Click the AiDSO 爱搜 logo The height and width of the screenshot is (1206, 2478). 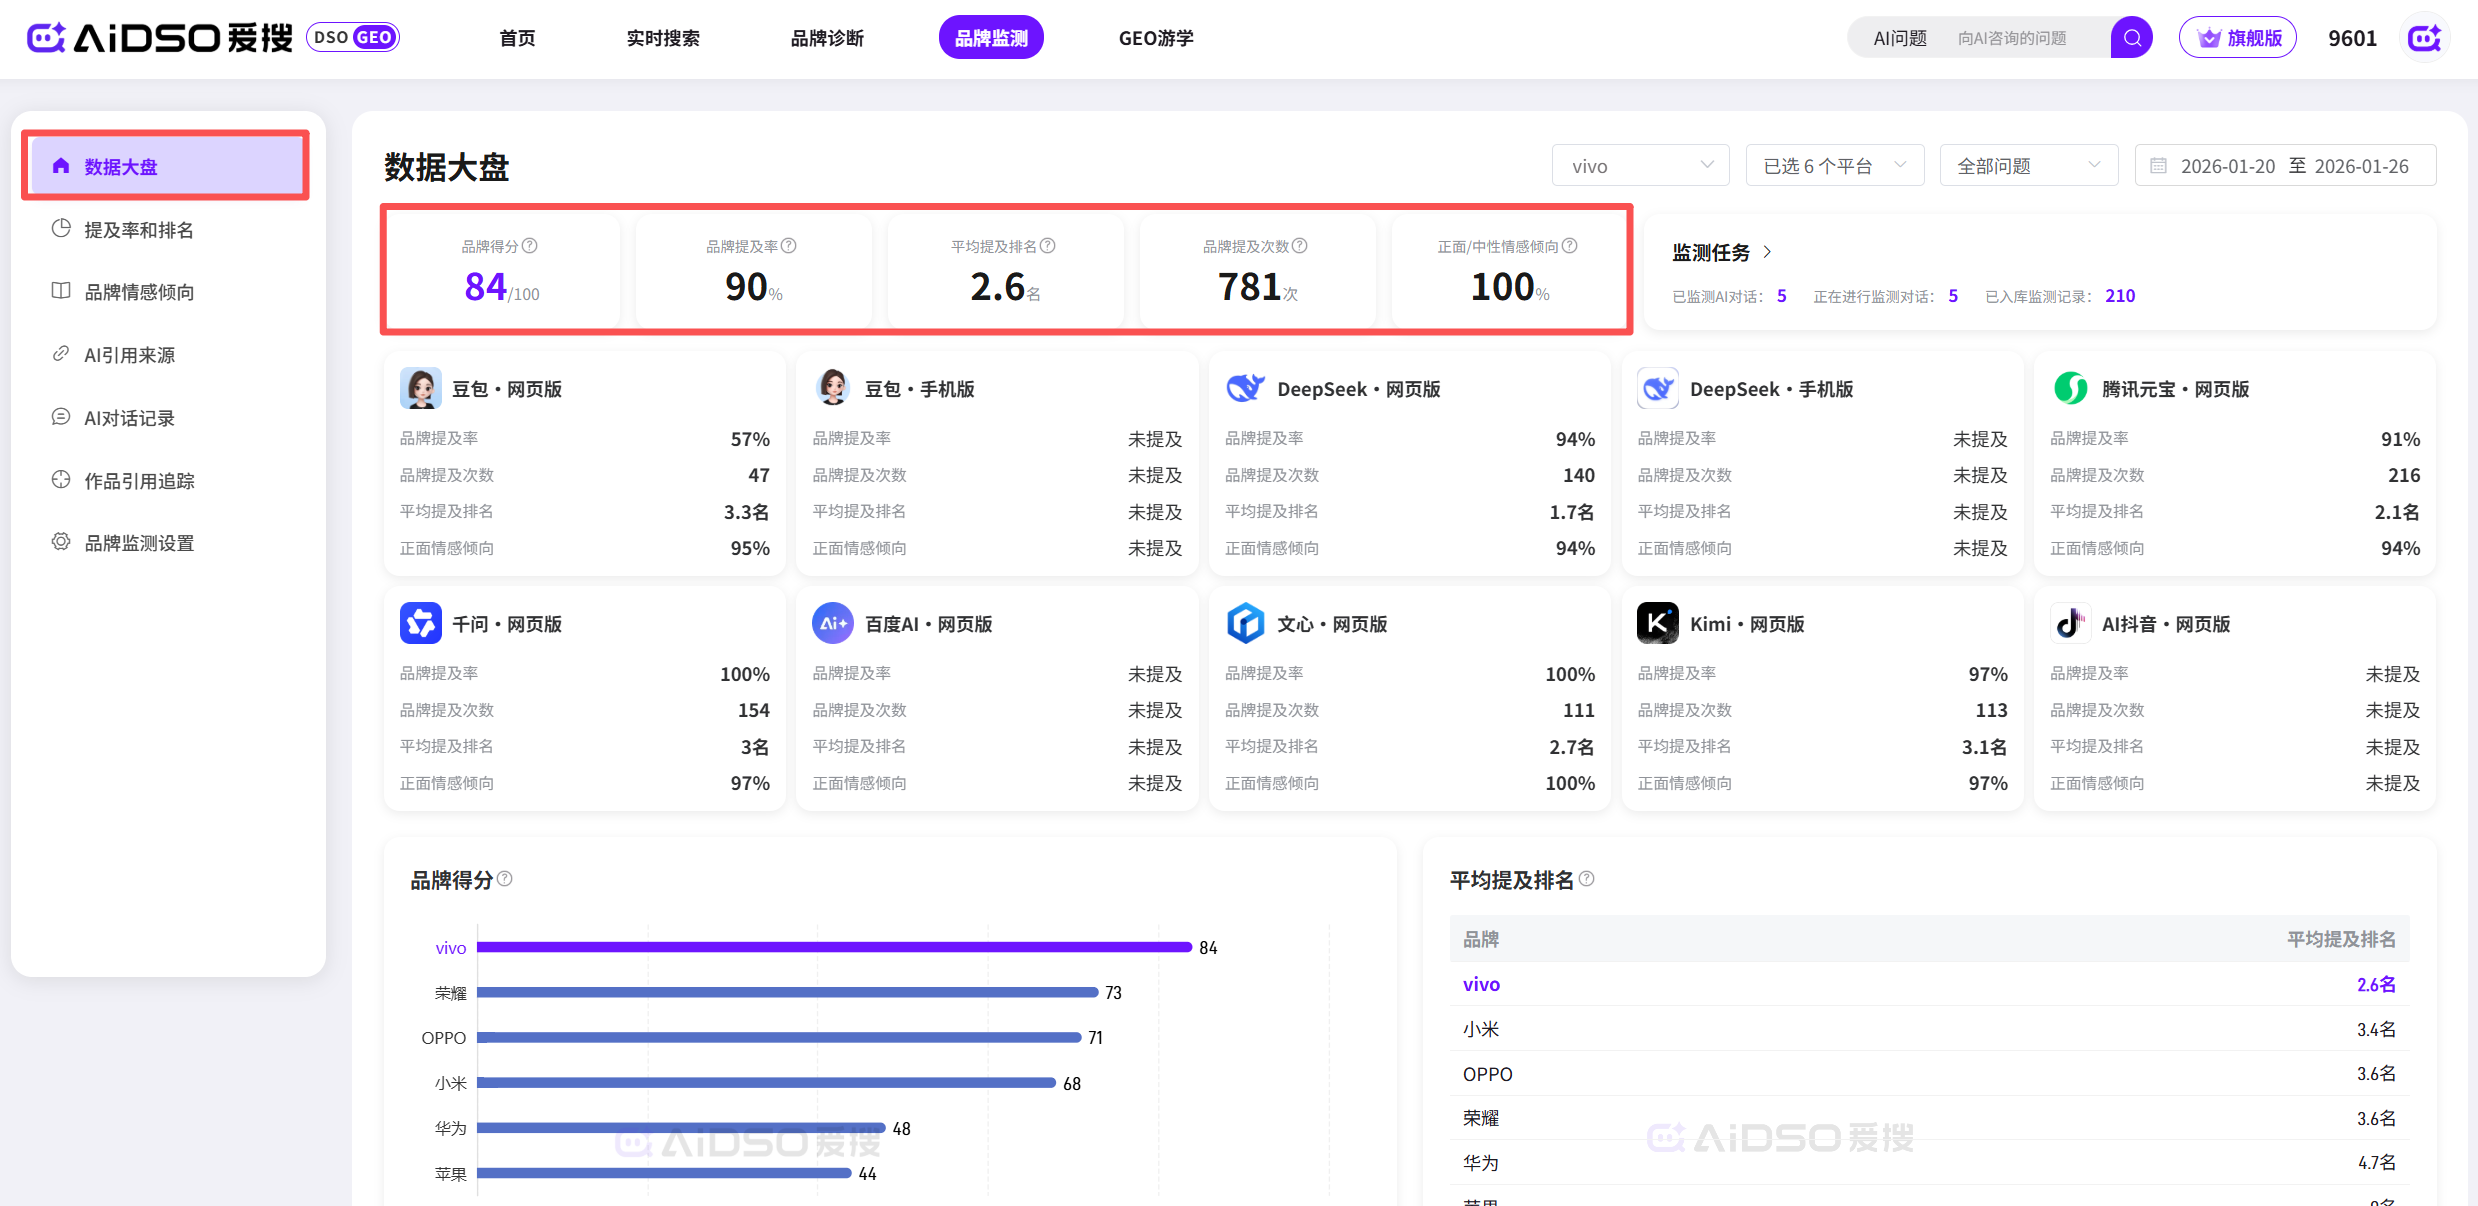point(160,38)
